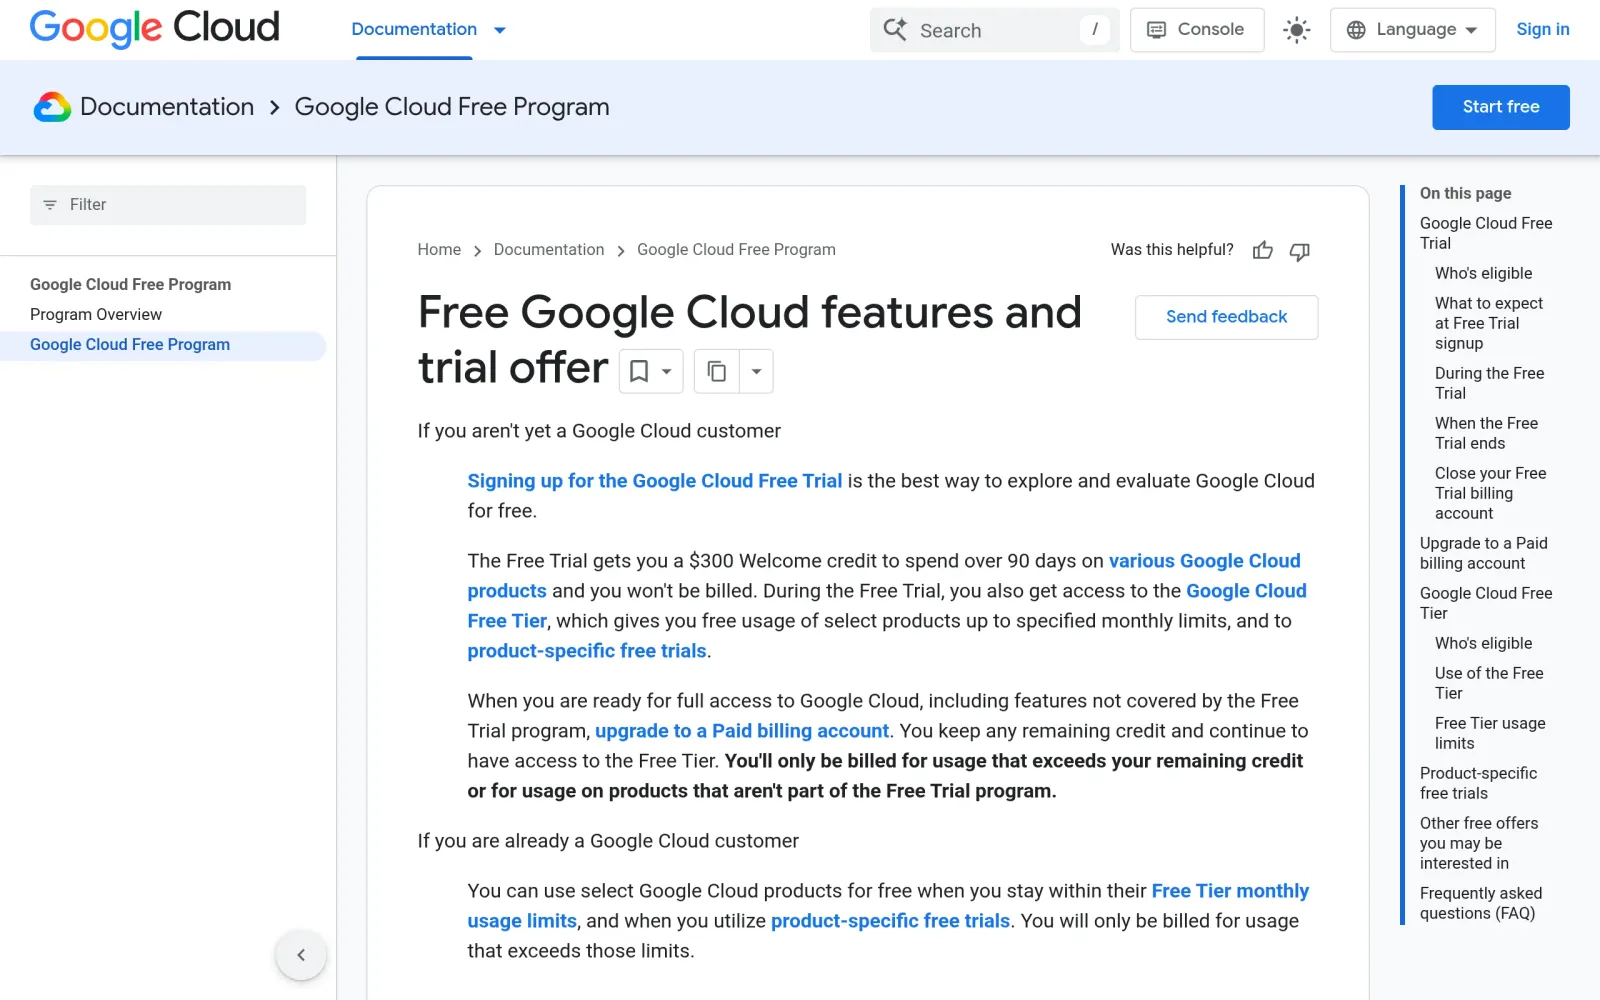1600x1000 pixels.
Task: Jump to Free Tier usage limits
Action: tap(1490, 733)
